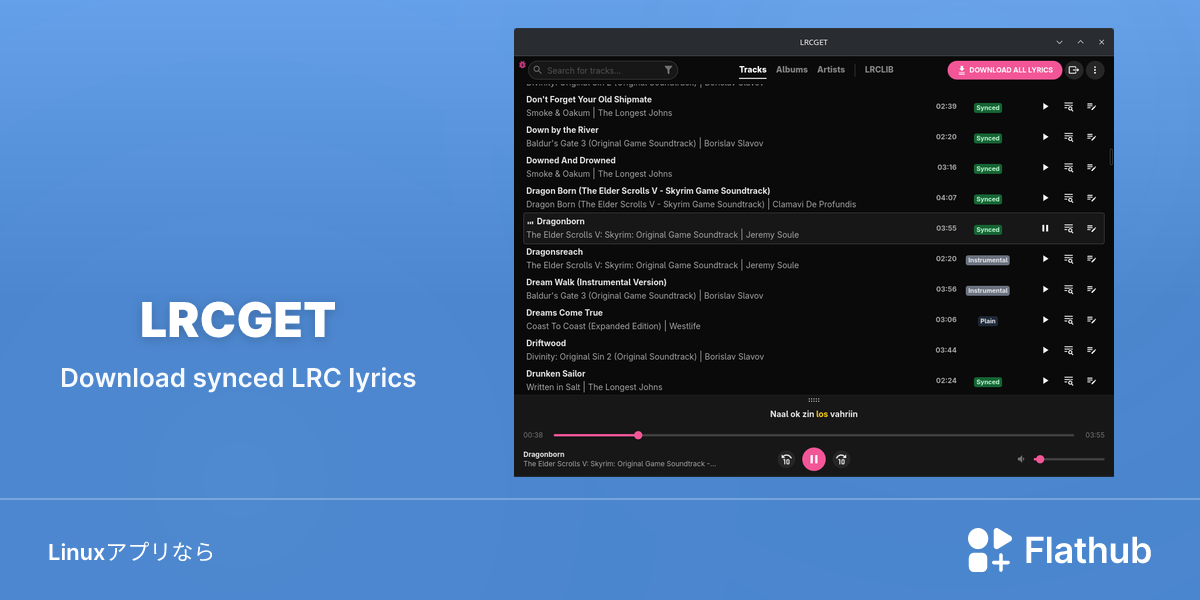Open the search filter funnel
This screenshot has height=600, width=1200.
pos(668,70)
